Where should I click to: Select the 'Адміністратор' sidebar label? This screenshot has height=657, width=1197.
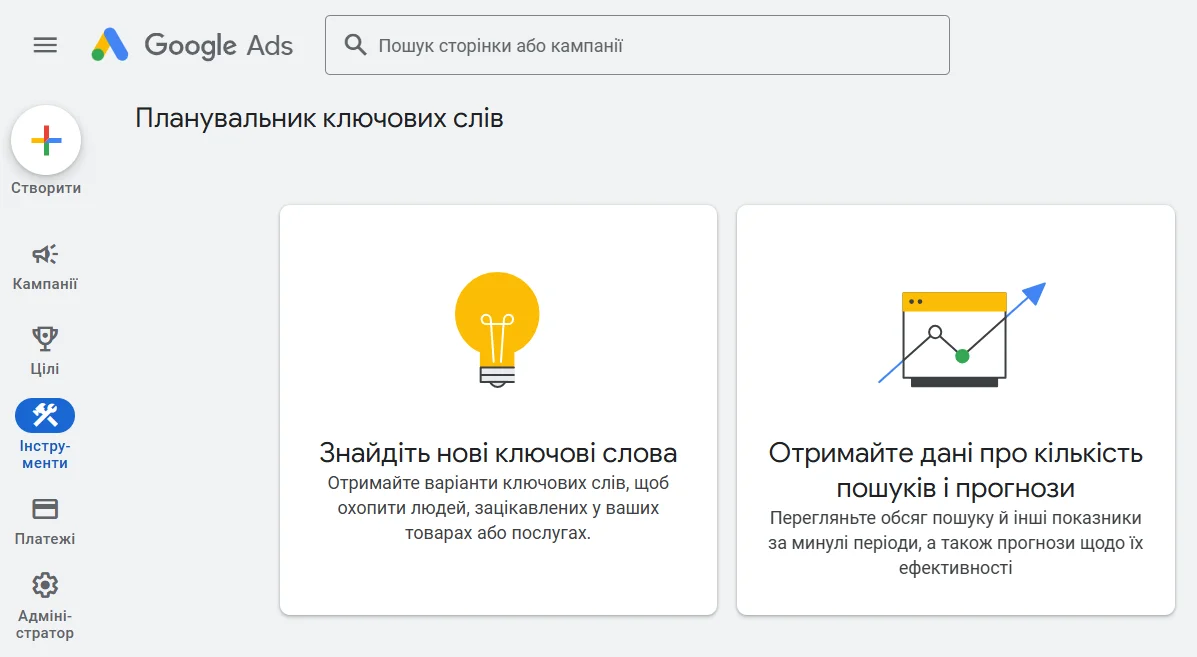point(45,624)
